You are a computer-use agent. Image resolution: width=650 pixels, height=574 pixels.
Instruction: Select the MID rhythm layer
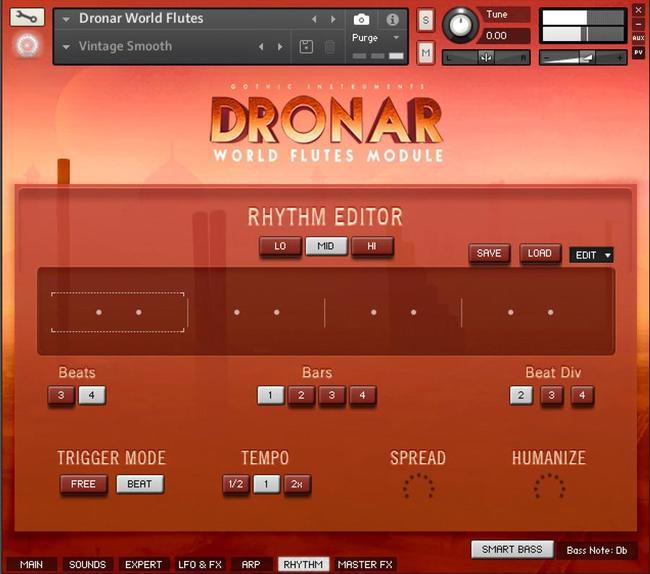(x=326, y=246)
